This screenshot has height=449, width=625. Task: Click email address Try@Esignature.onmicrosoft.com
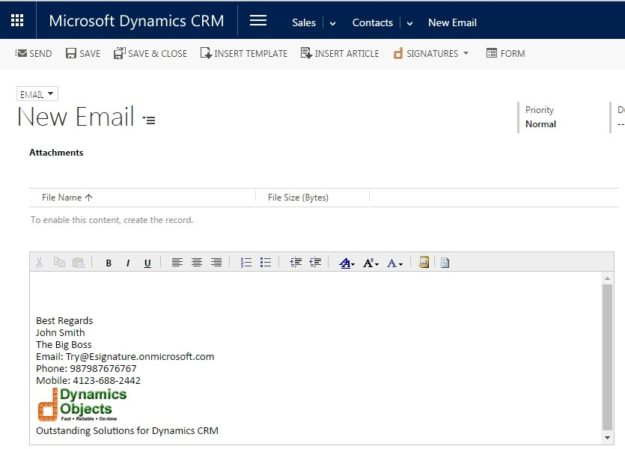click(140, 356)
